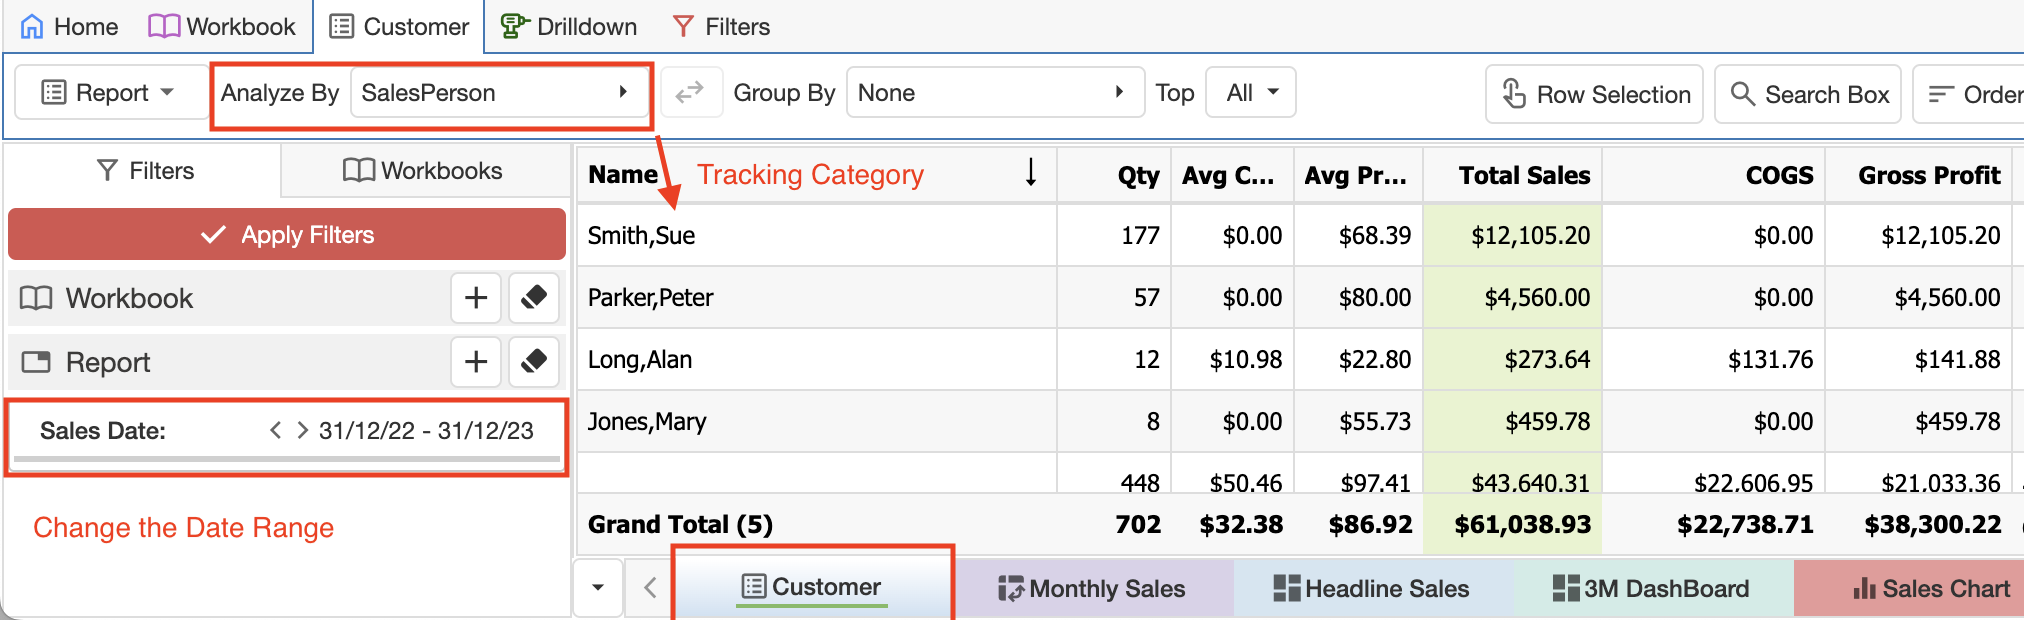This screenshot has height=620, width=2024.
Task: Click the Sales Date range value
Action: click(426, 431)
